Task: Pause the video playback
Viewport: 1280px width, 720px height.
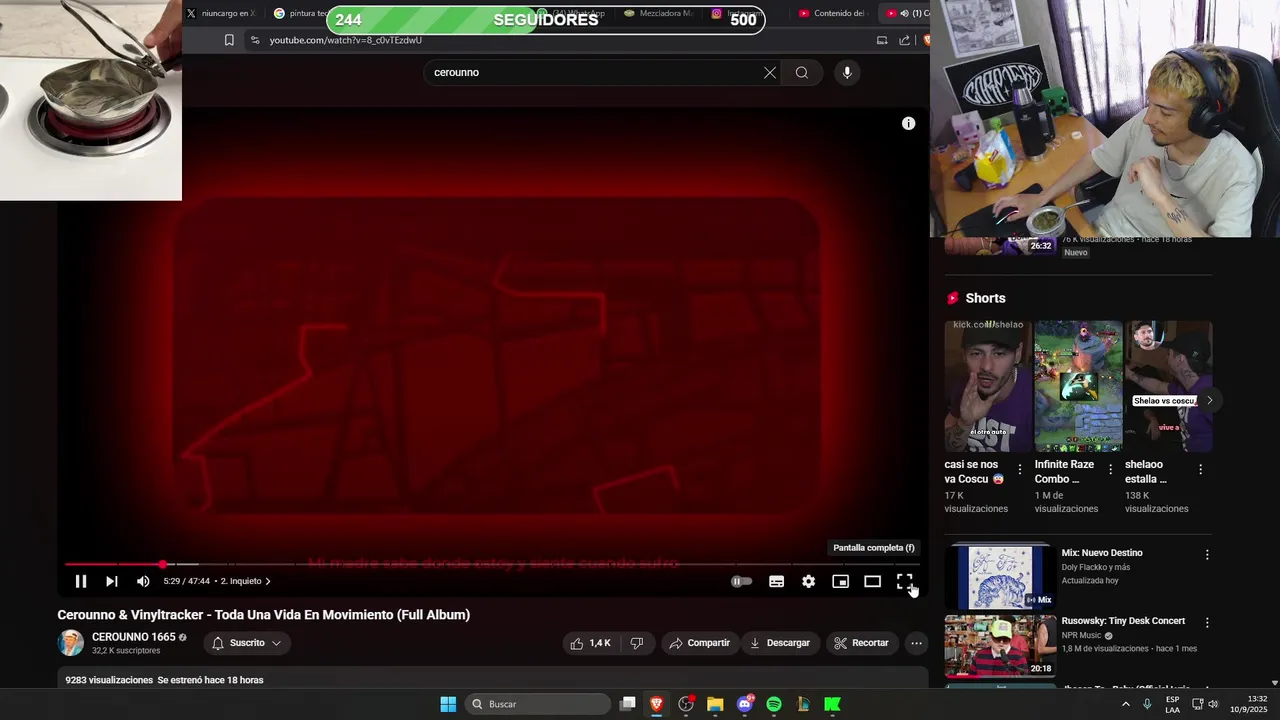Action: 81,581
